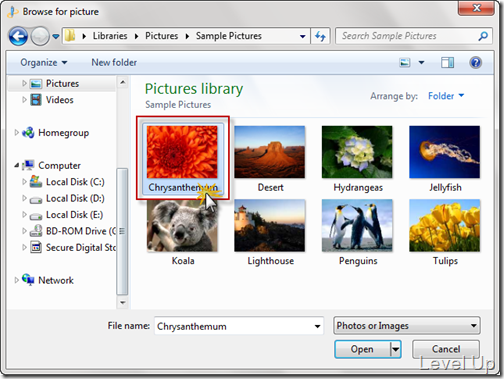
Task: Click the change view icon
Action: [405, 62]
